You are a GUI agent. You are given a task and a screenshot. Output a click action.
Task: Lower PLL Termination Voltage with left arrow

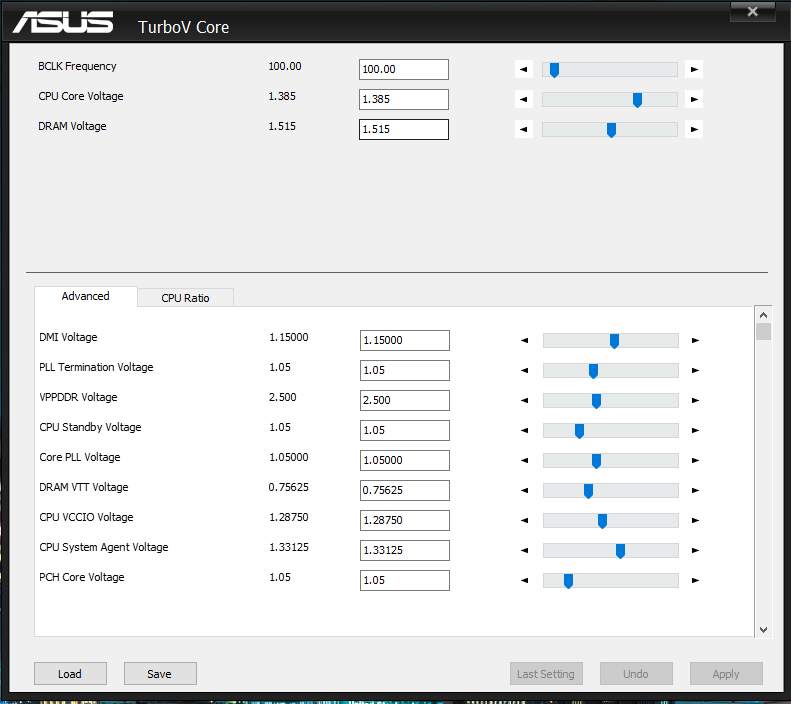tap(525, 370)
